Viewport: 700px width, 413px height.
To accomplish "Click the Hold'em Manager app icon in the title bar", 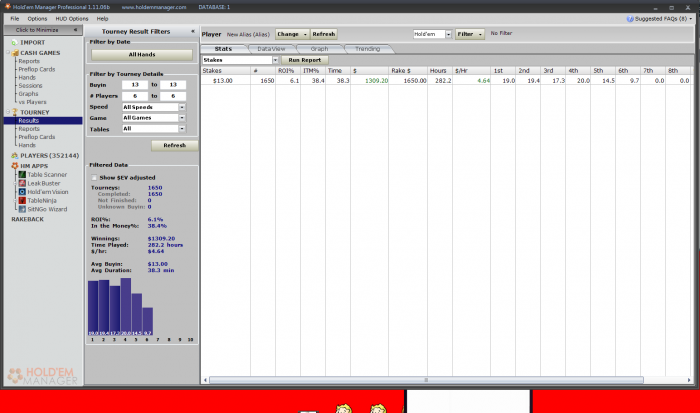I will [8, 7].
